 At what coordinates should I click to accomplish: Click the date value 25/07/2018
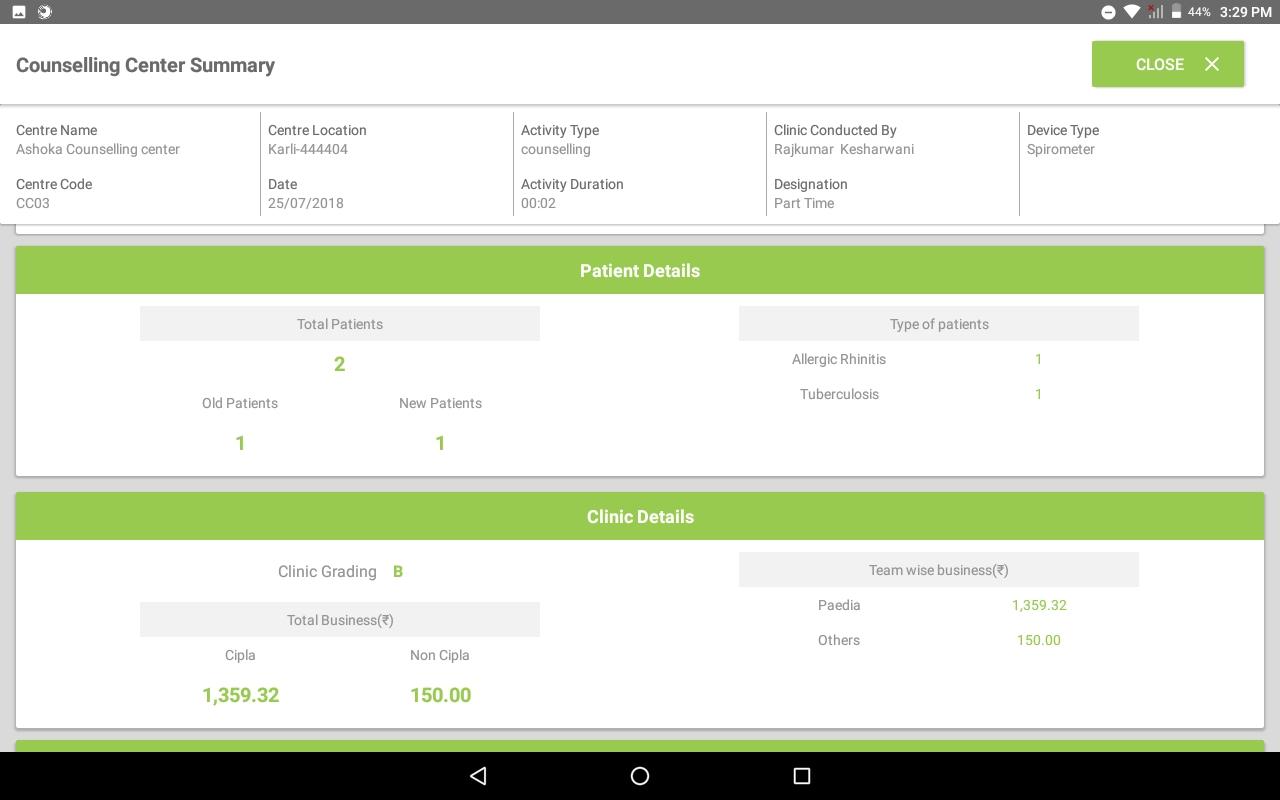[306, 203]
